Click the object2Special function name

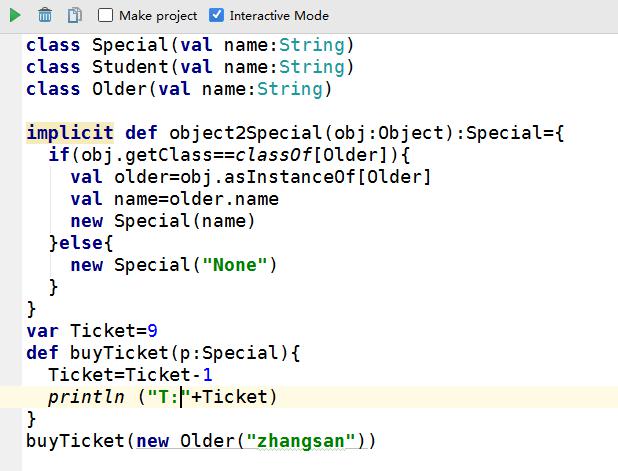click(x=246, y=133)
